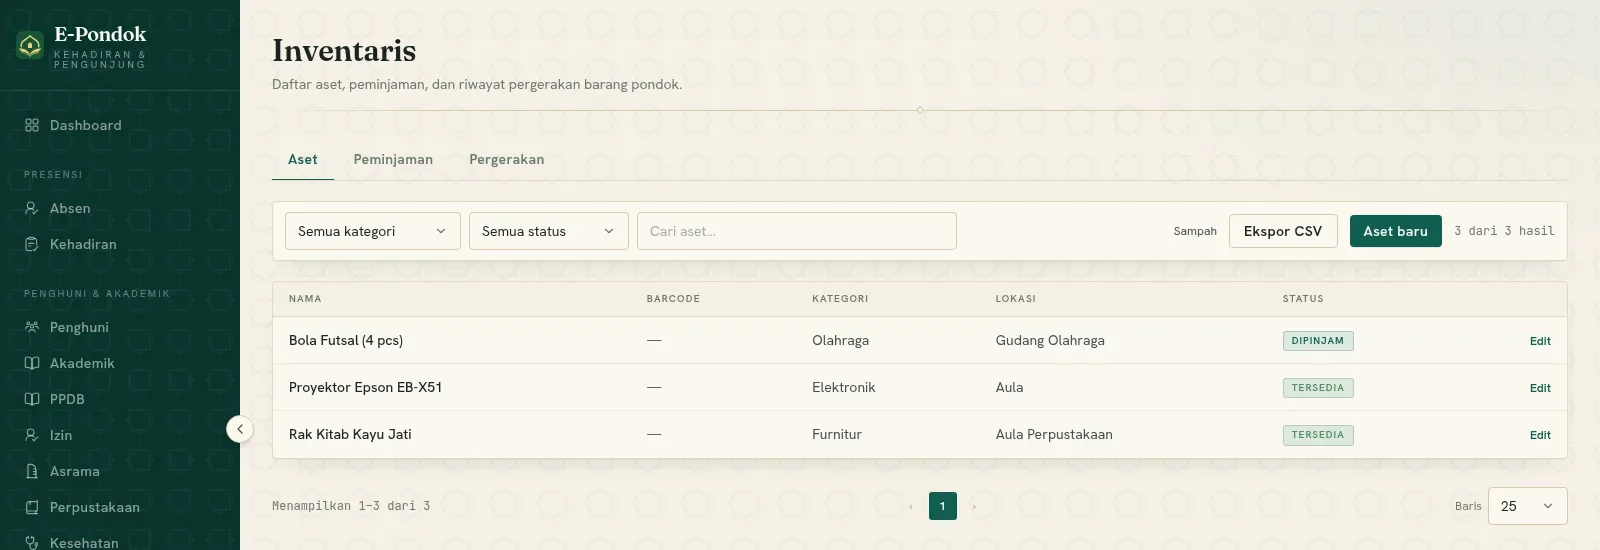Click the Aula Perpustakaan location cell

1054,434
